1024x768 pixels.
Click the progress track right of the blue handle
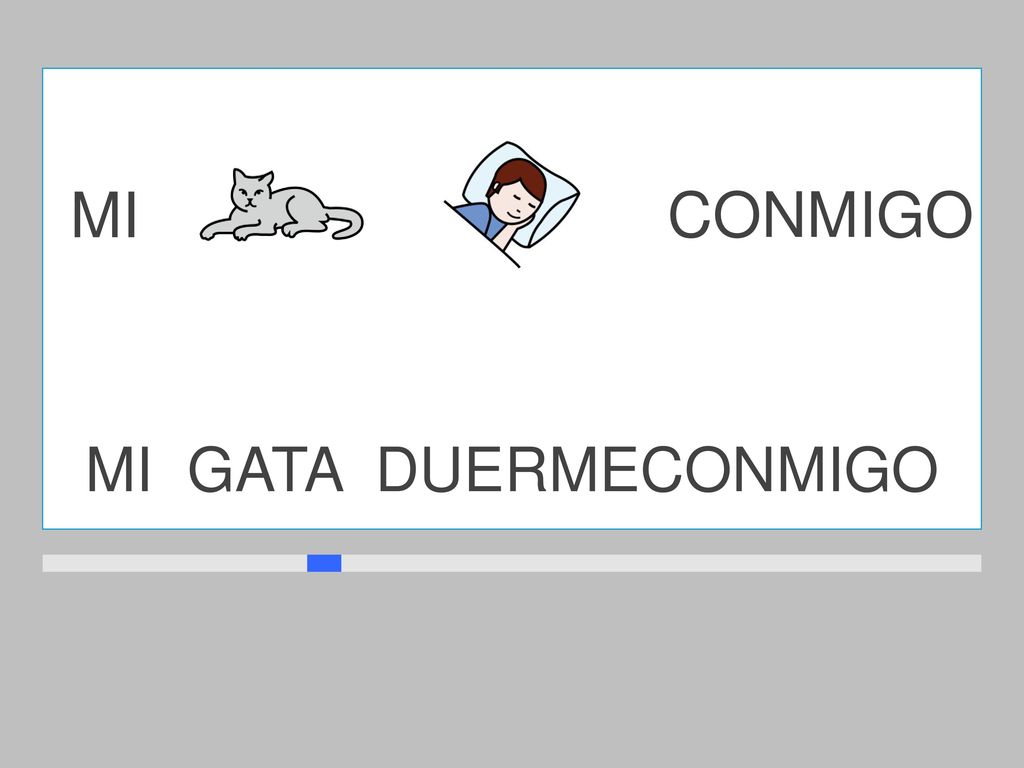[x=661, y=563]
